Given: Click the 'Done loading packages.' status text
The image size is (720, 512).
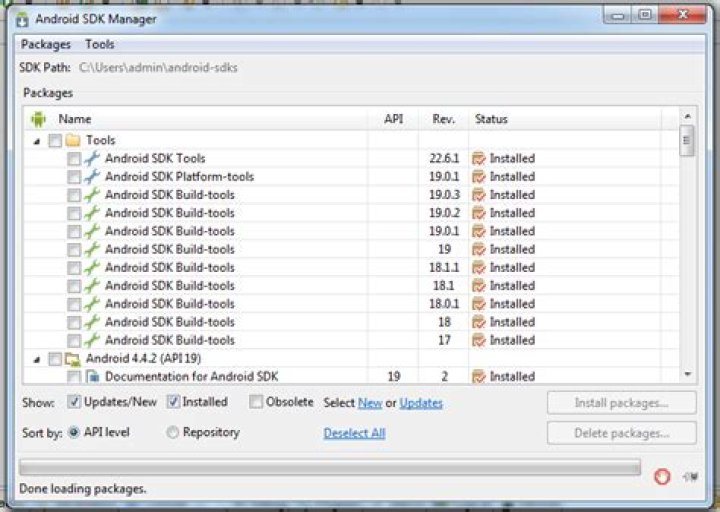Looking at the screenshot, I should (83, 489).
